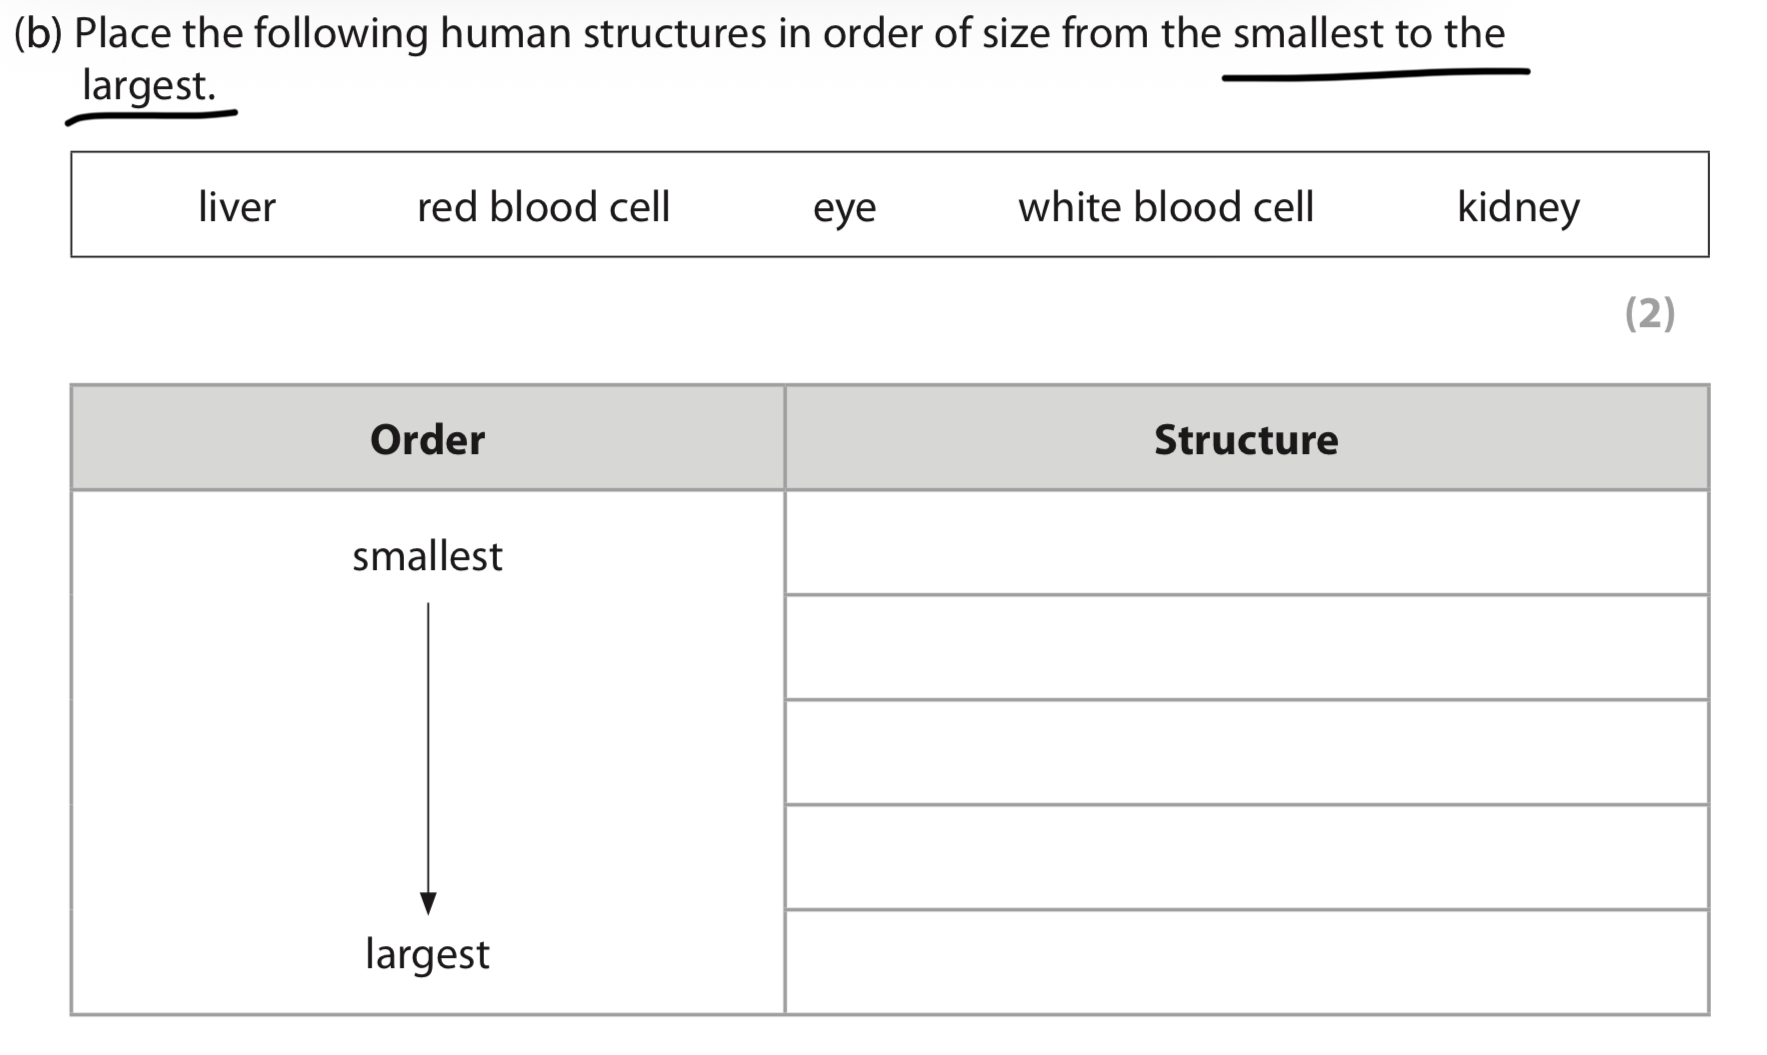Click the bottom Structure answer cell

point(1245,962)
